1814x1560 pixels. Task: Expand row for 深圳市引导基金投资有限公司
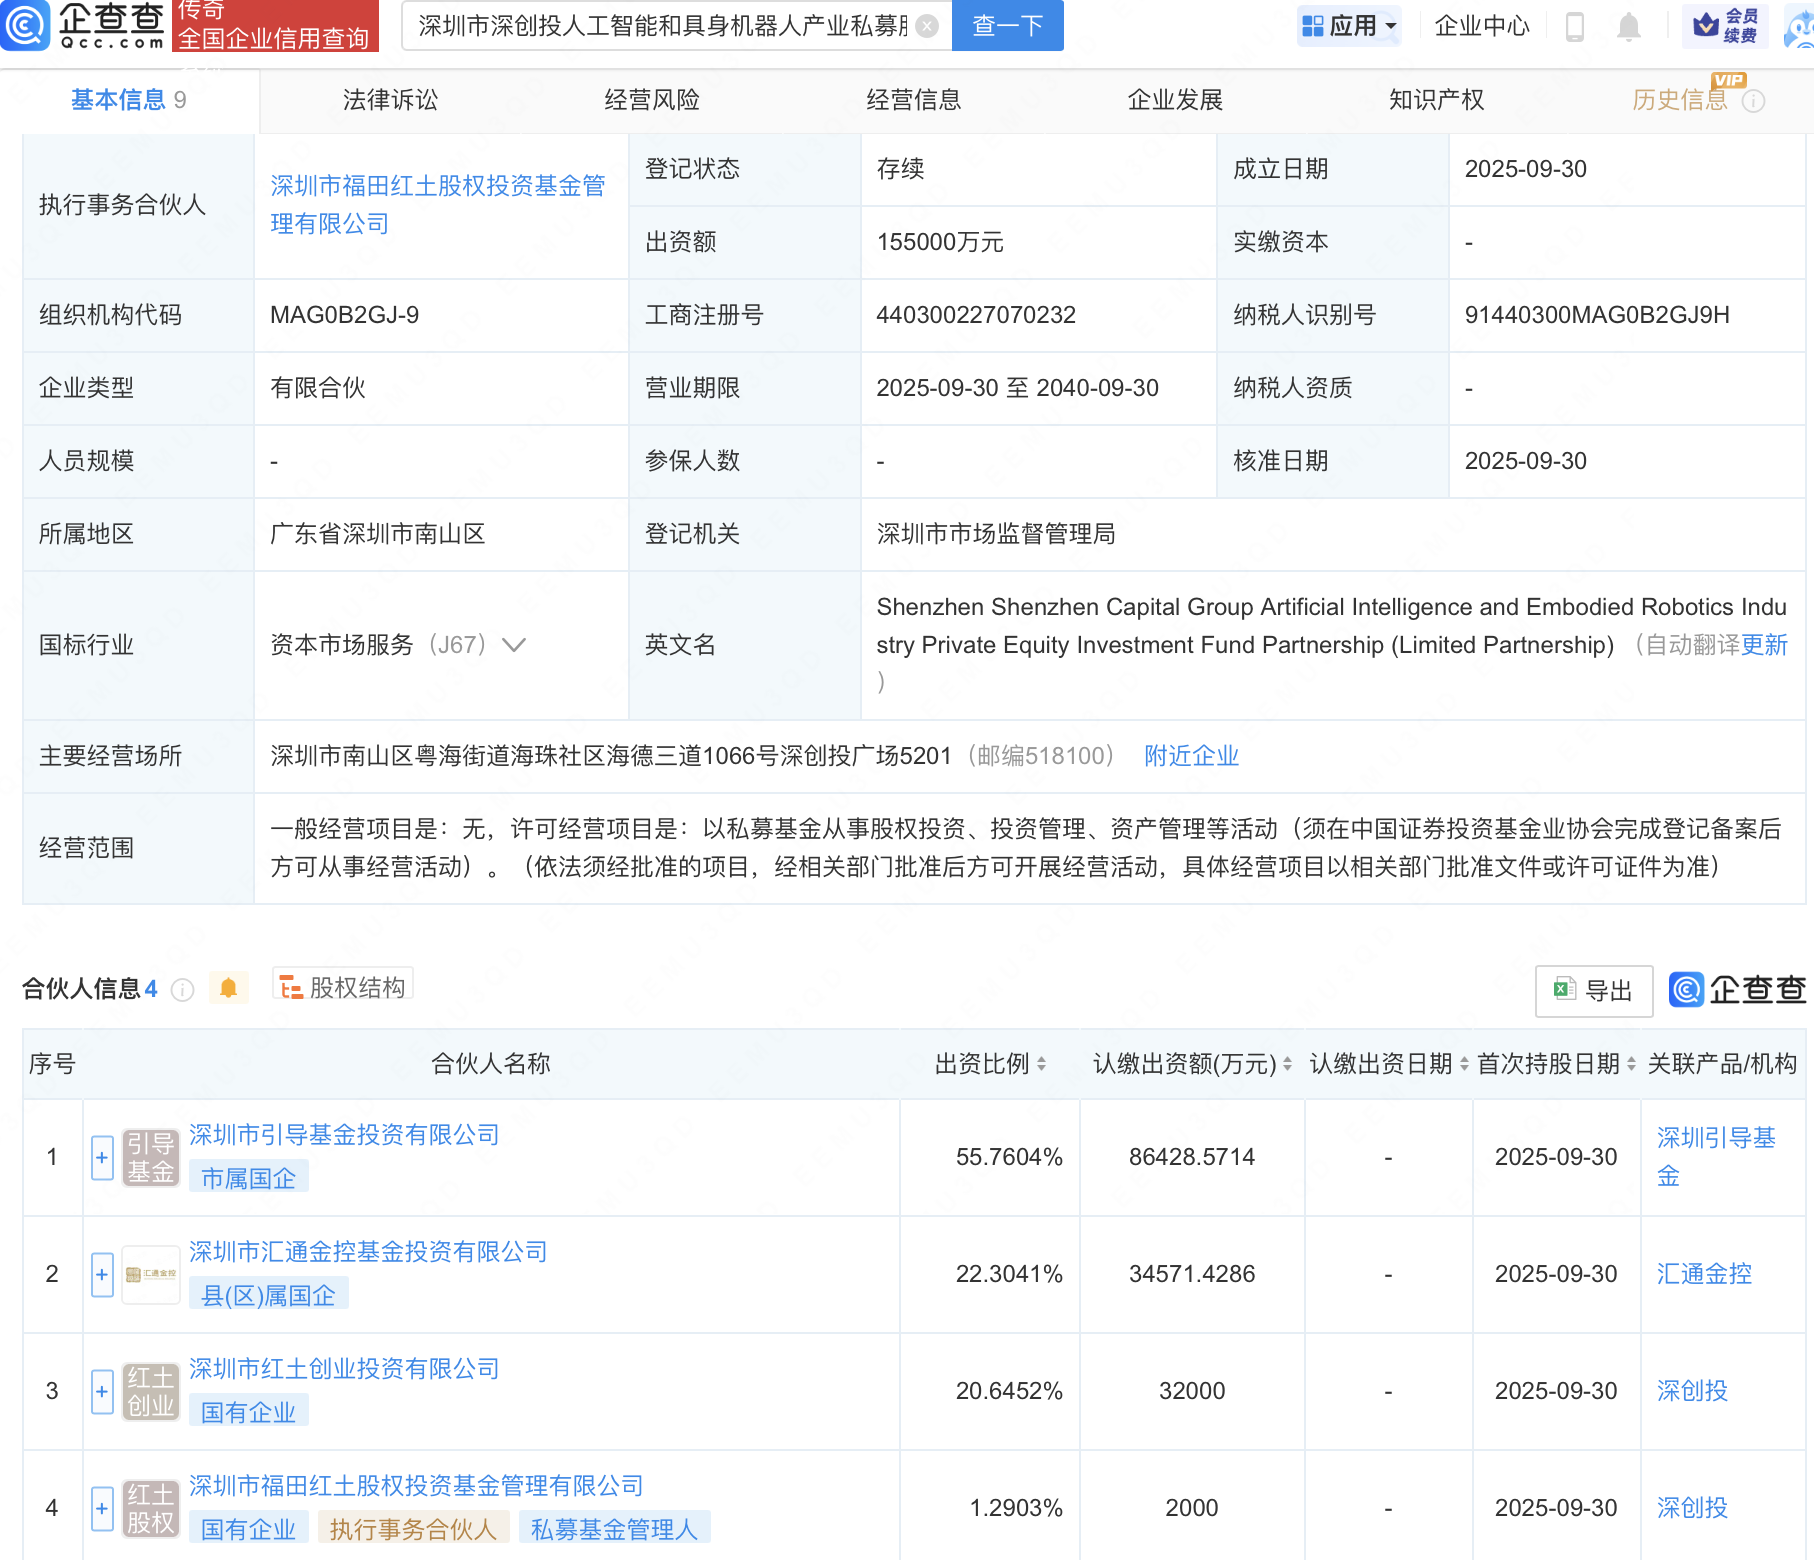point(102,1158)
